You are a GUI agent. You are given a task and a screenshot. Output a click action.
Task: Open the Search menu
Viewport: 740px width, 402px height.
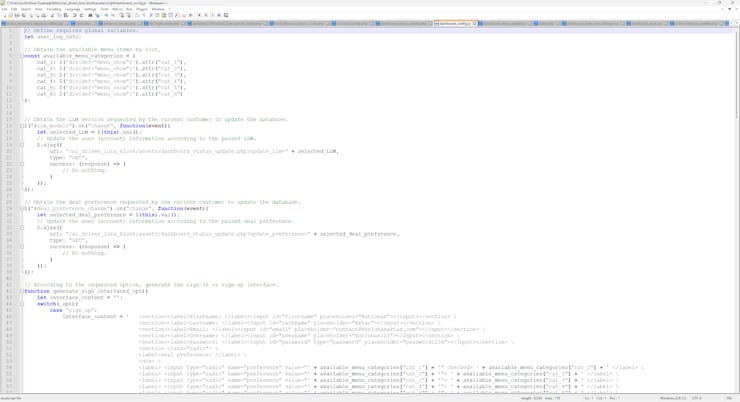coord(26,9)
